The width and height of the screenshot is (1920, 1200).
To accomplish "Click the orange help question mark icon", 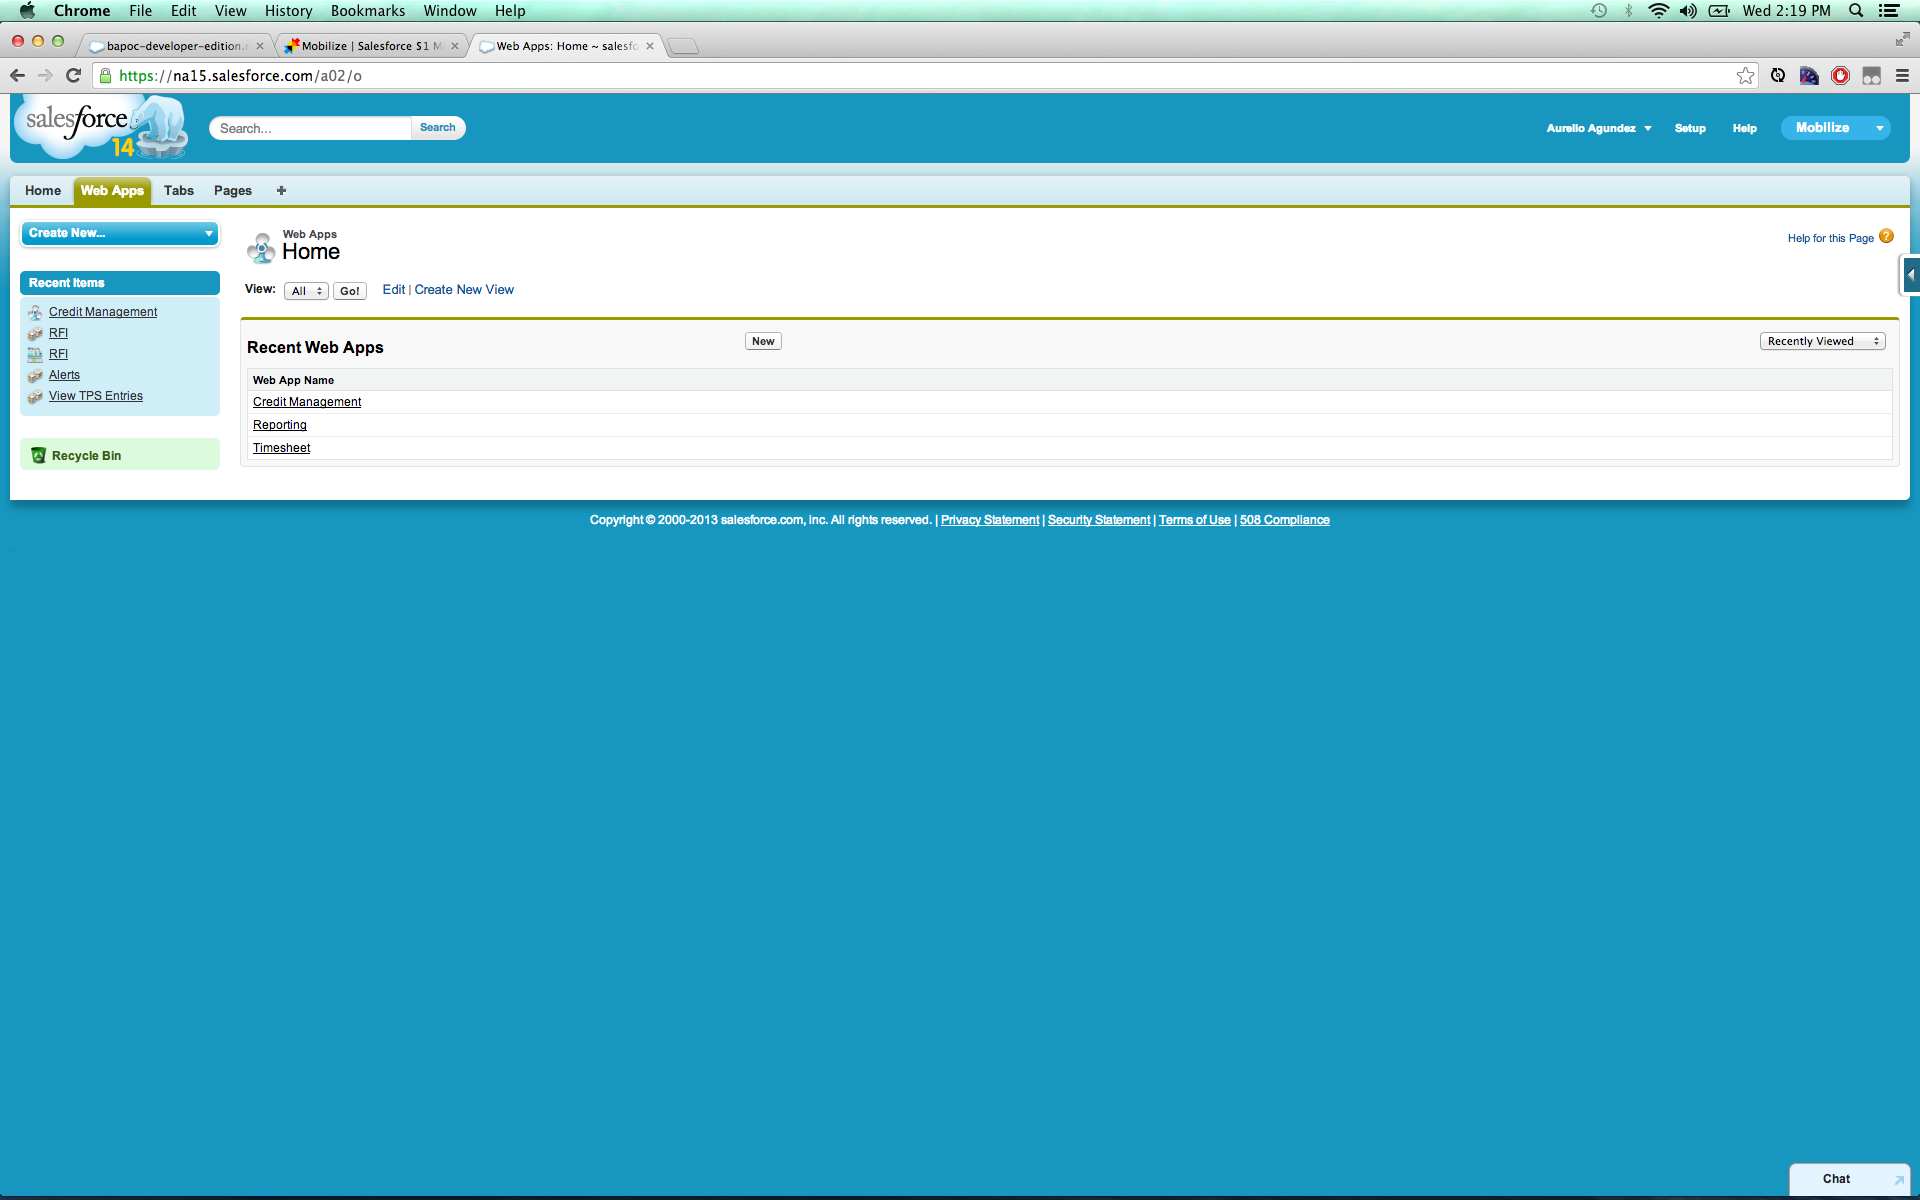I will point(1886,236).
